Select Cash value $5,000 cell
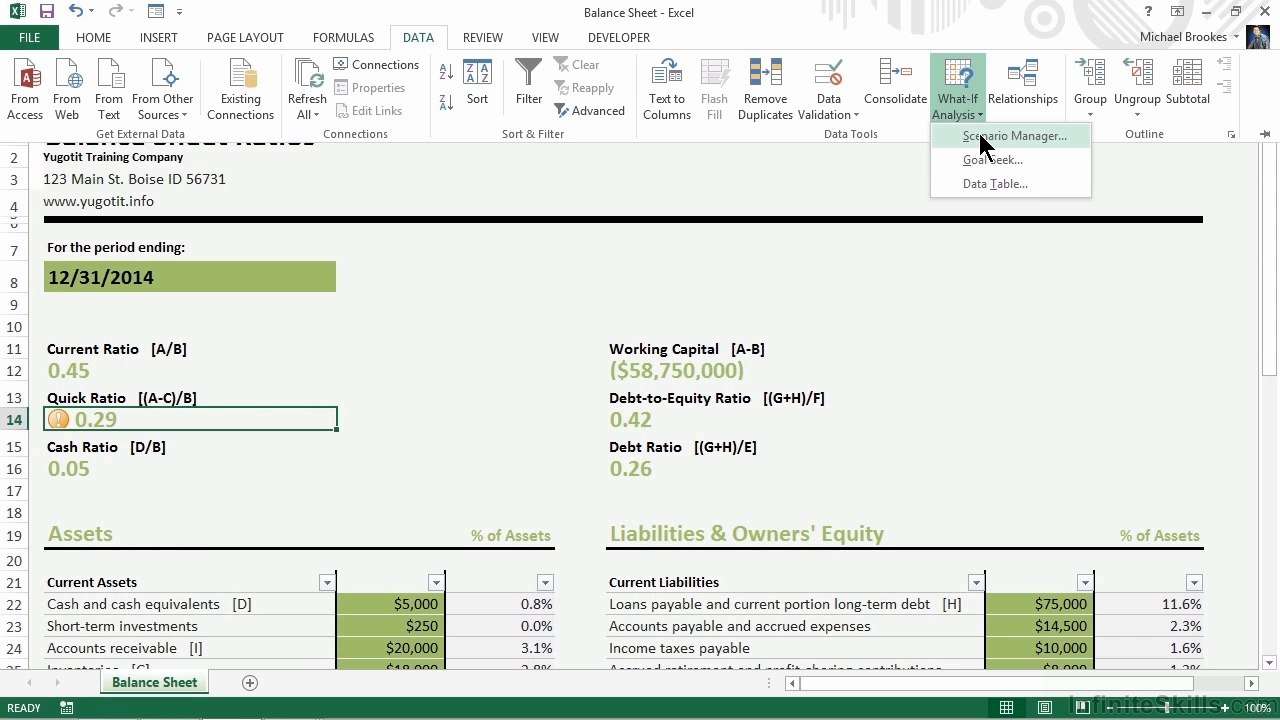Screen dimensions: 1280x720 (390, 604)
